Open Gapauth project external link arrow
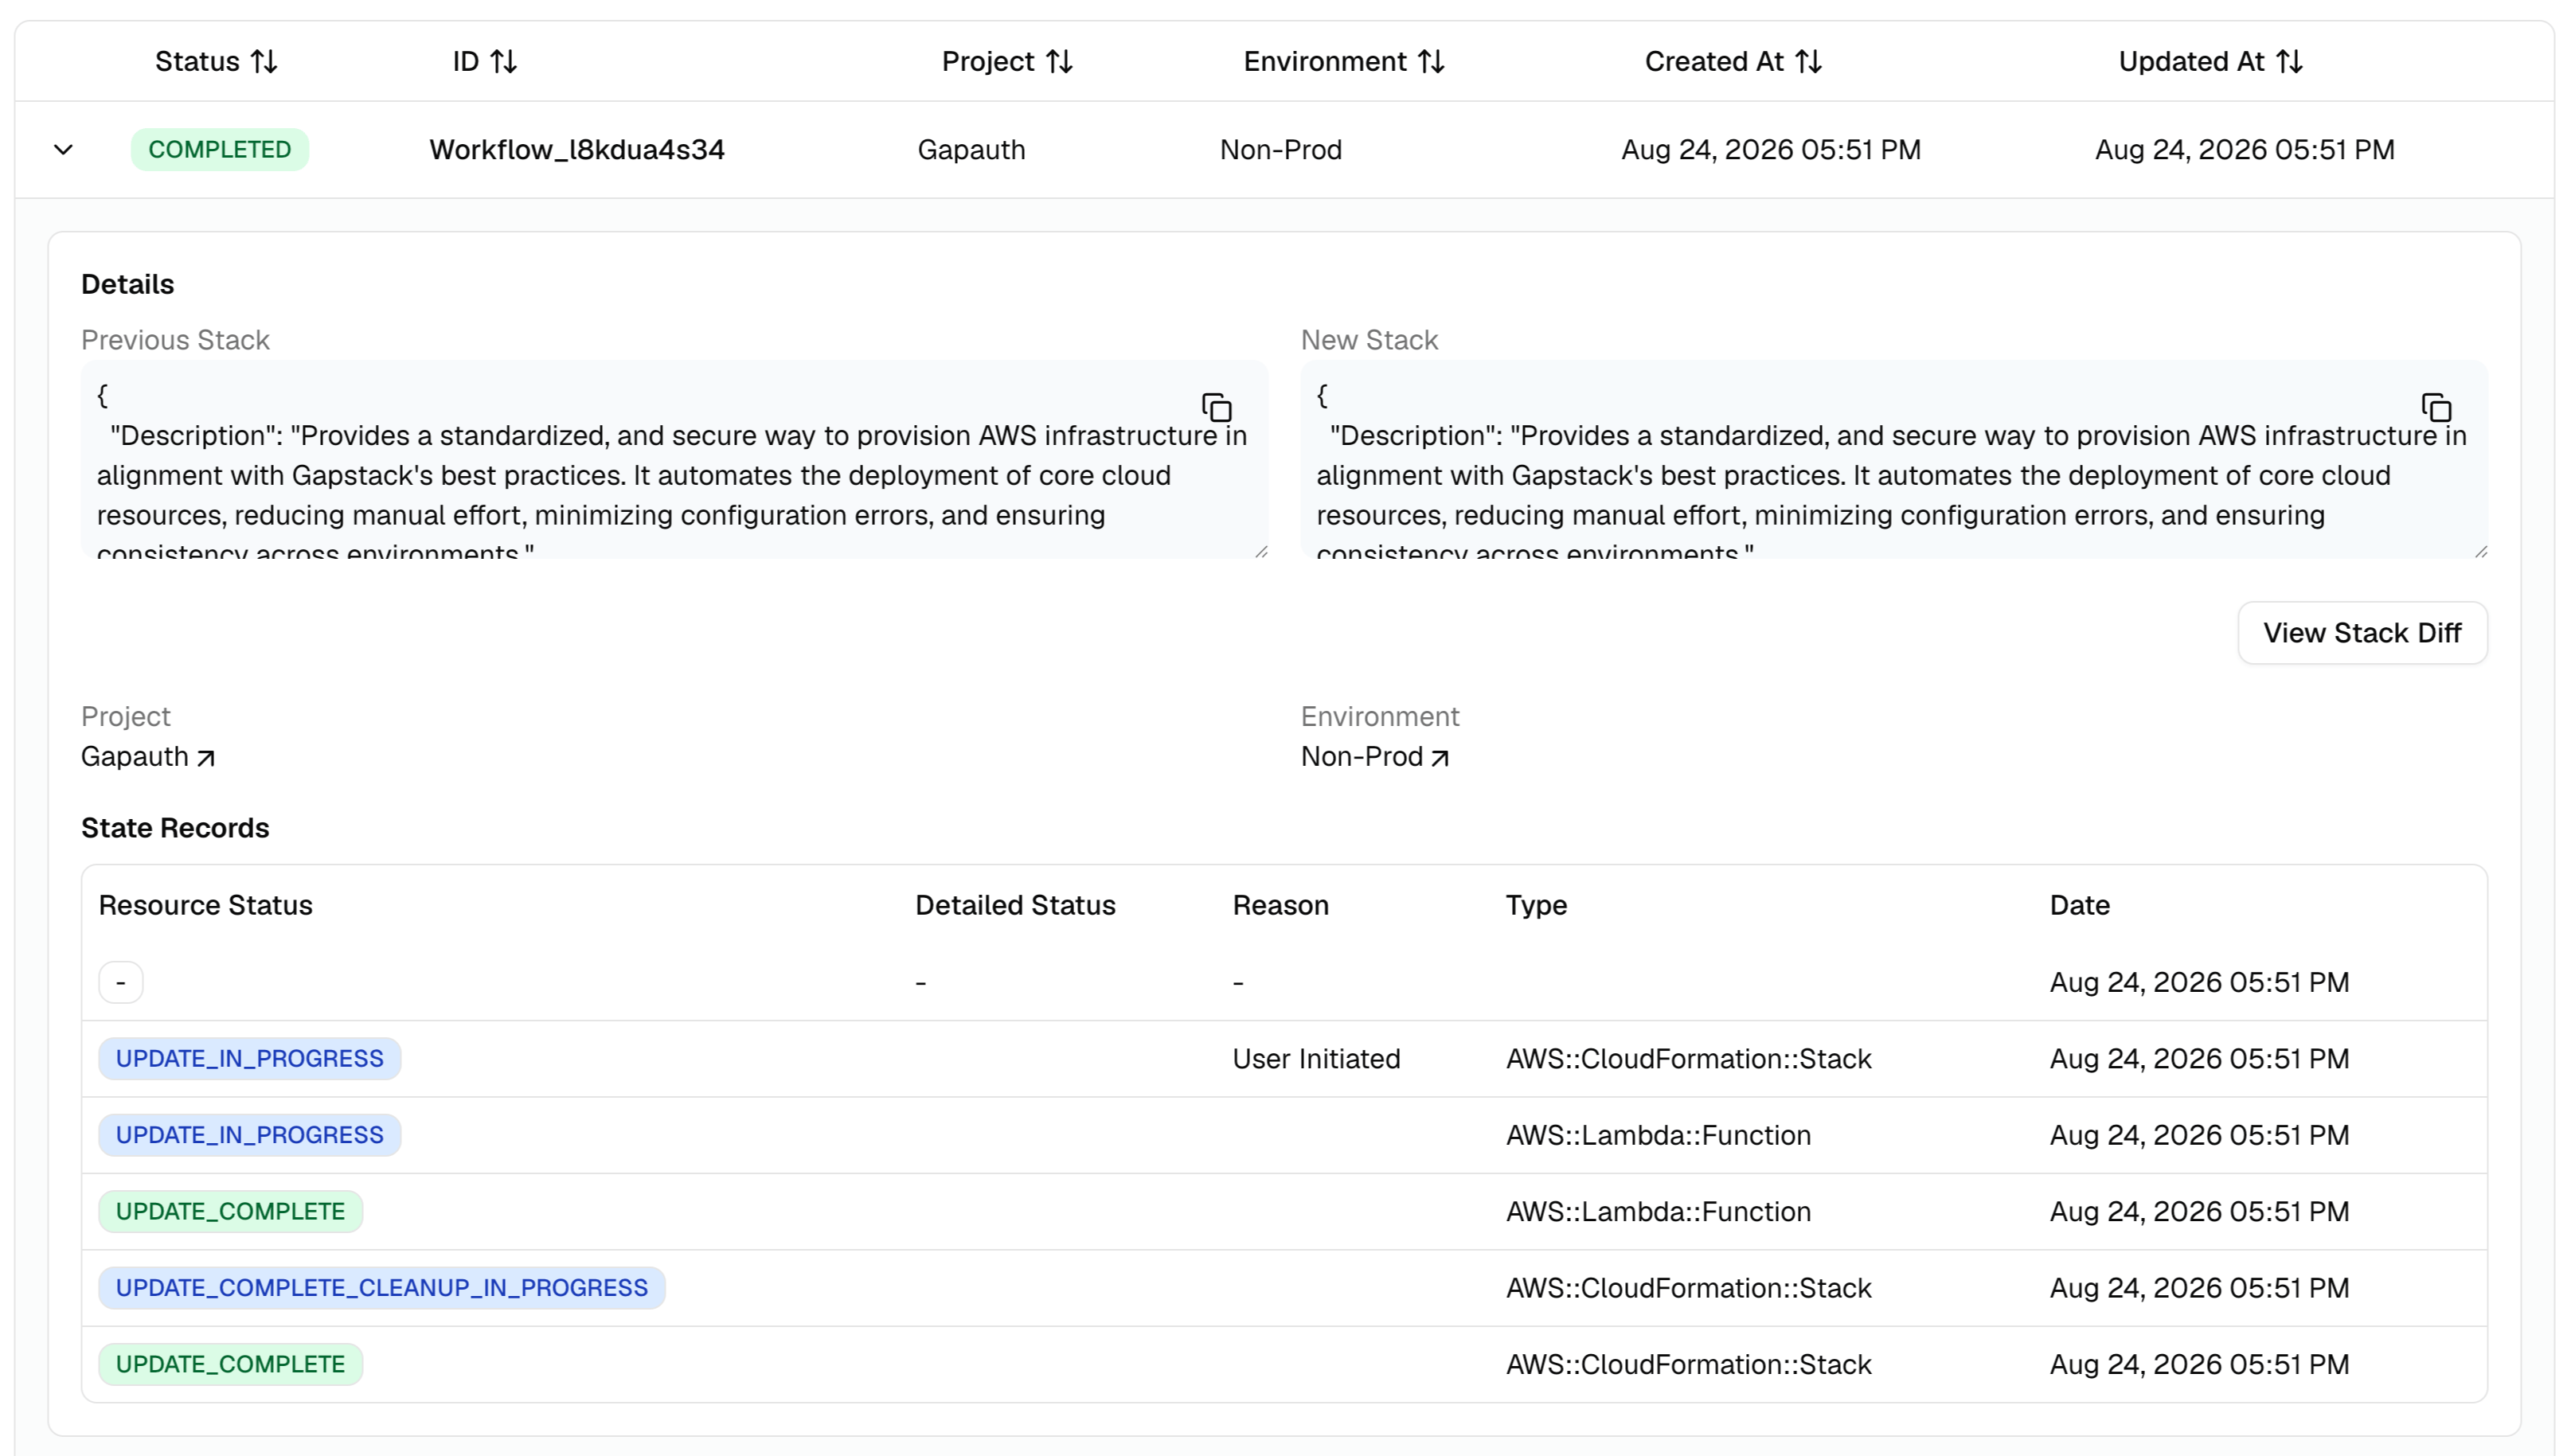The width and height of the screenshot is (2571, 1456). 206,758
